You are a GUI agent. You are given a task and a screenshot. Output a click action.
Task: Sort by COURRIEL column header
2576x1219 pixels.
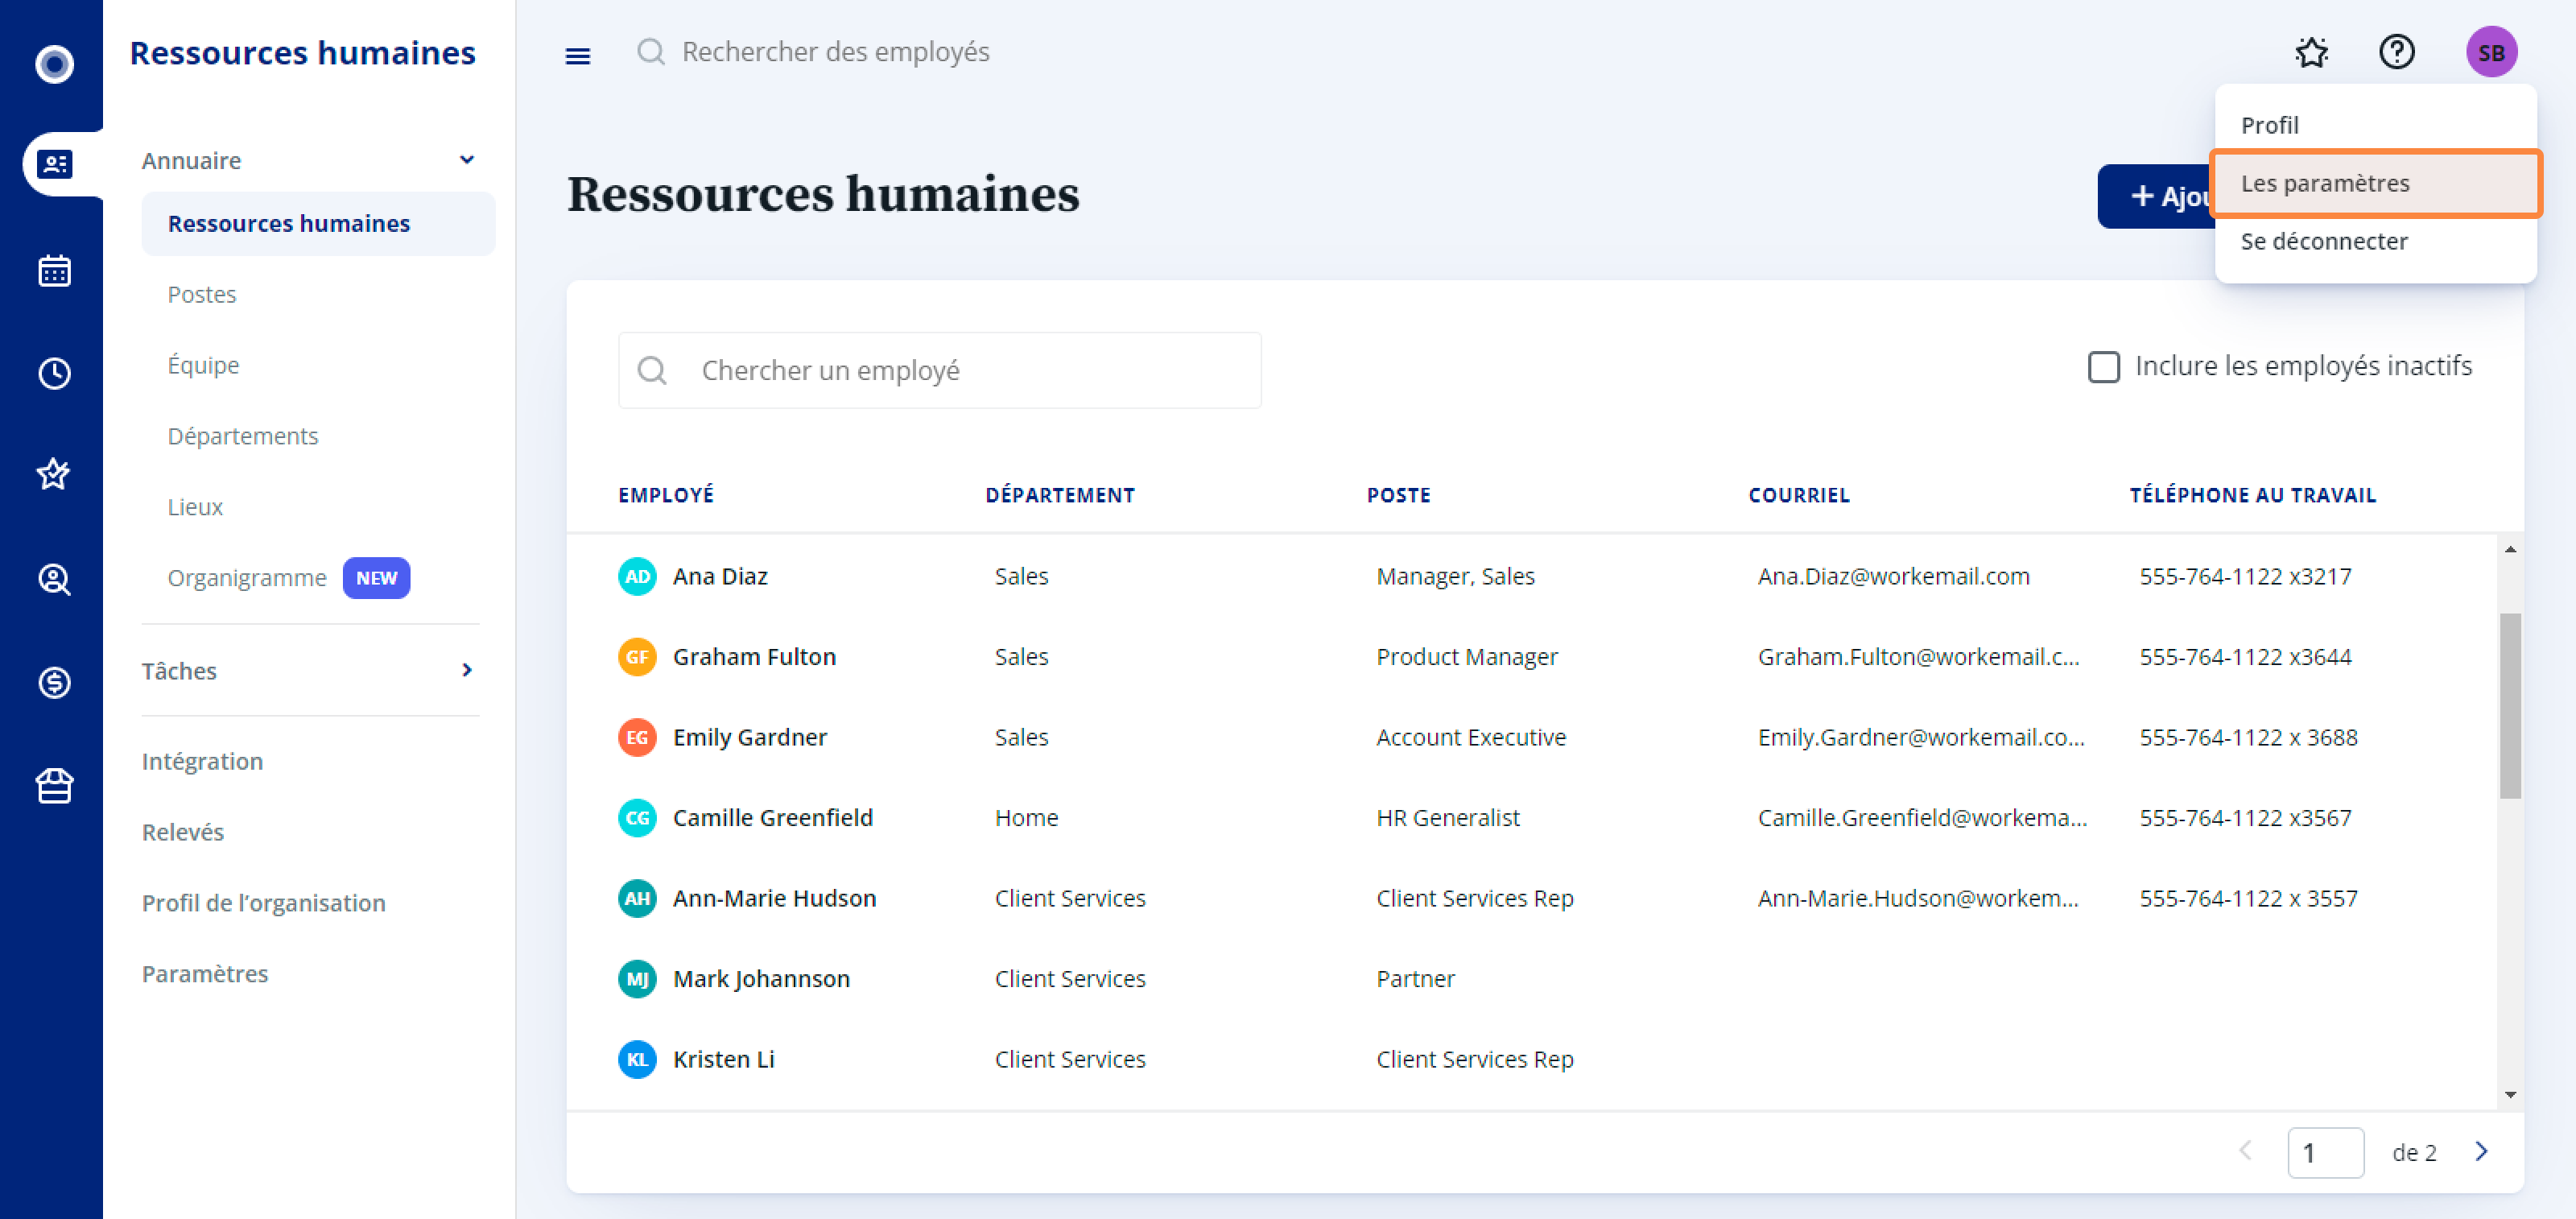tap(1799, 495)
